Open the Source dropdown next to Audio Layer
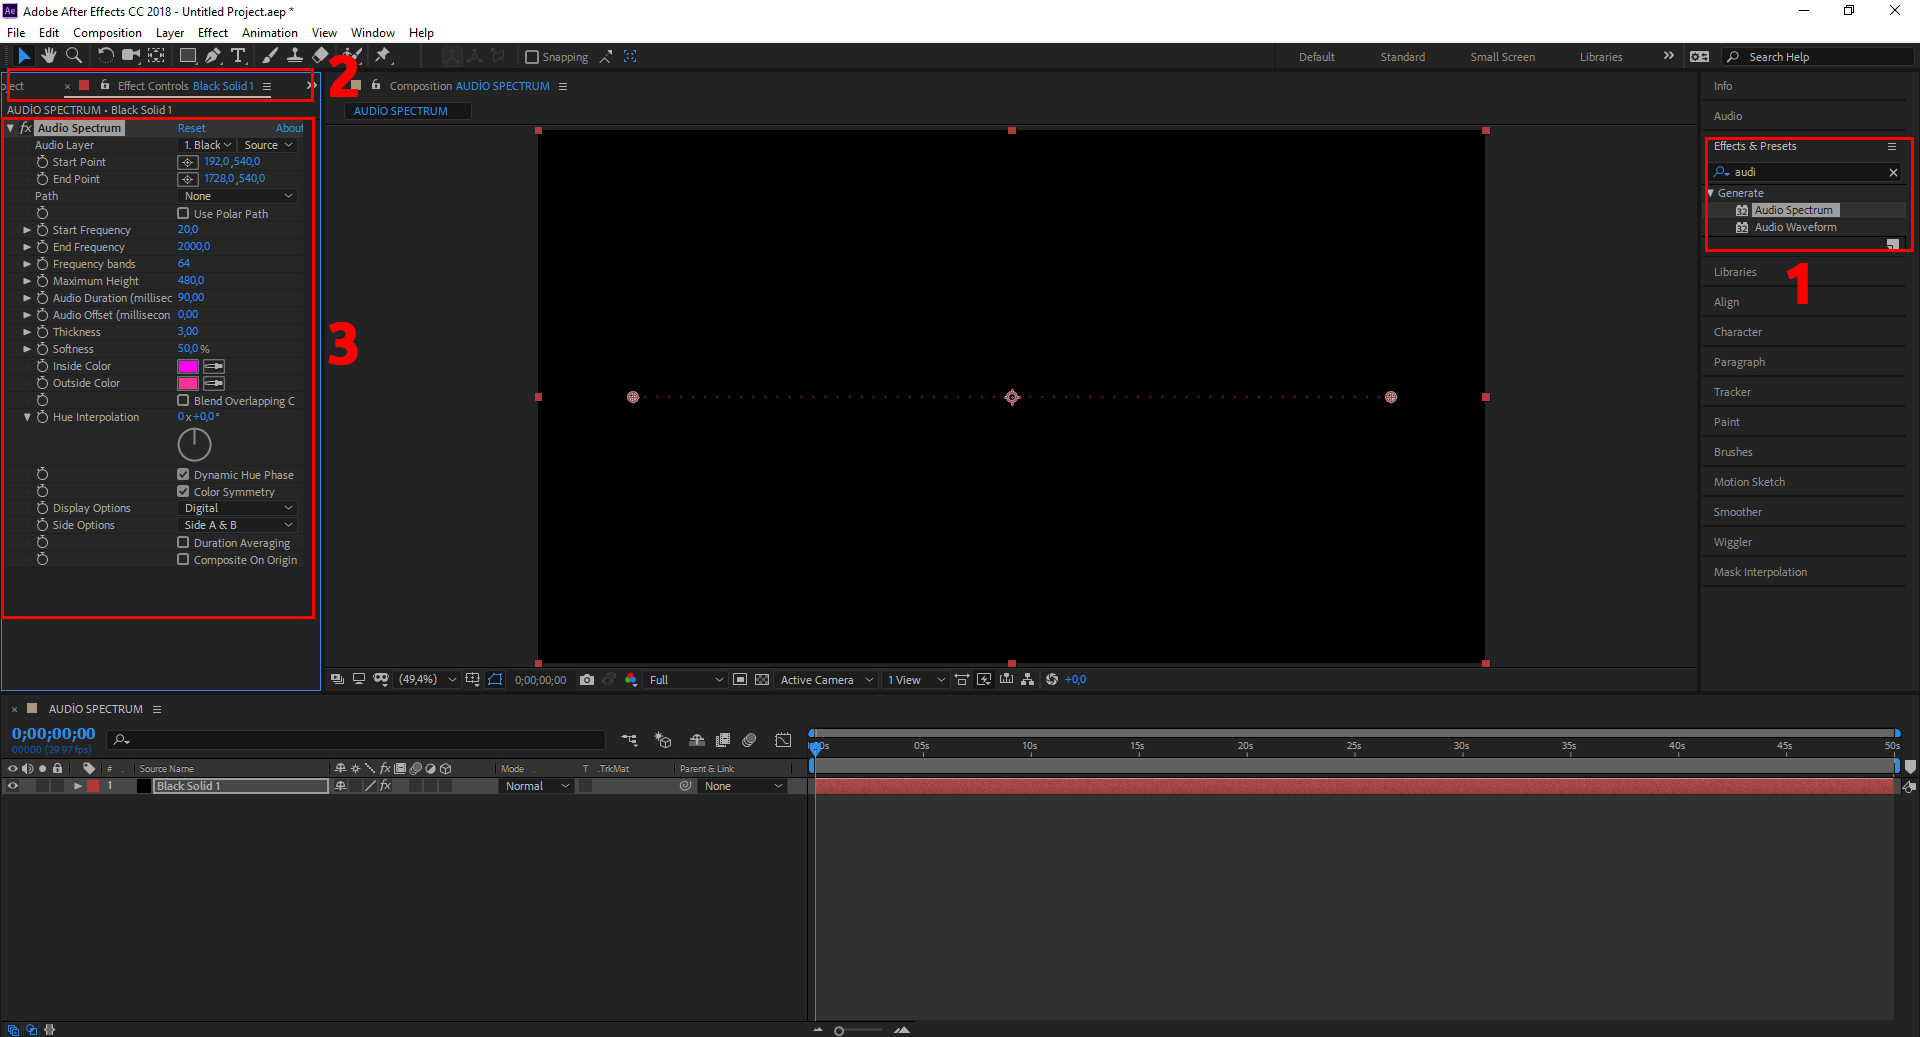Viewport: 1920px width, 1037px height. click(268, 145)
